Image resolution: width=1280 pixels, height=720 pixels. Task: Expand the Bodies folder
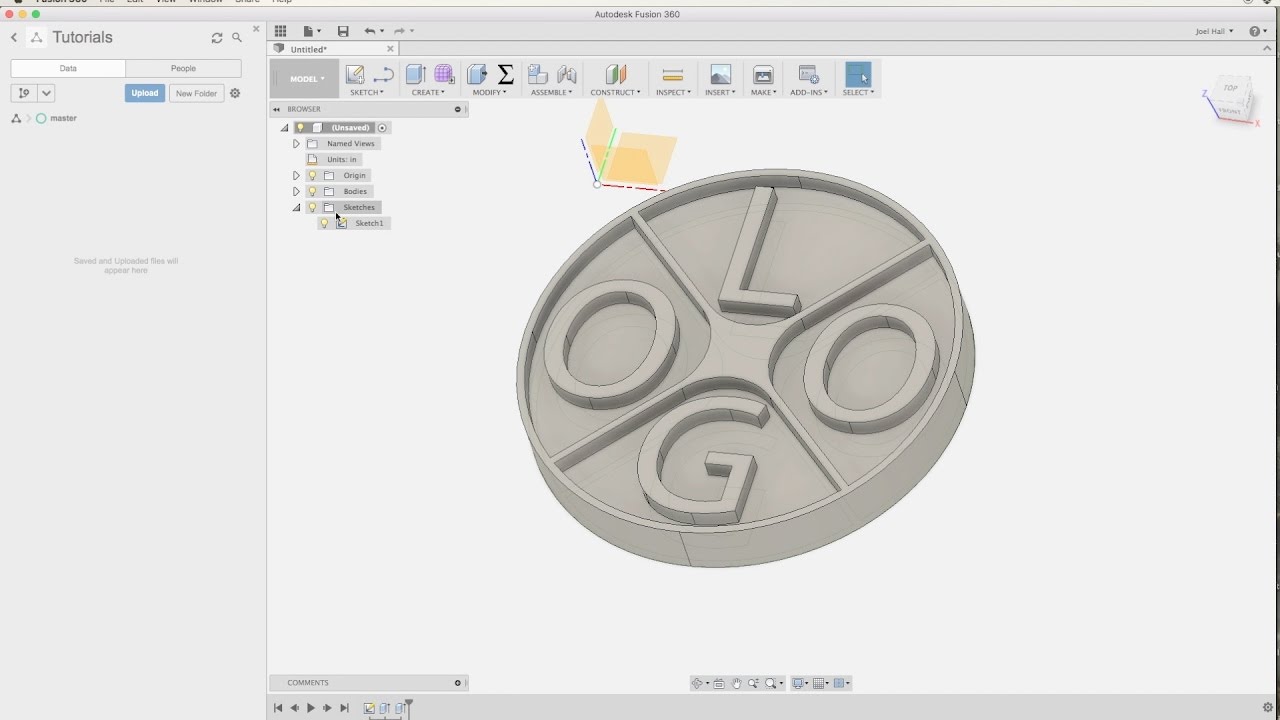(x=296, y=192)
